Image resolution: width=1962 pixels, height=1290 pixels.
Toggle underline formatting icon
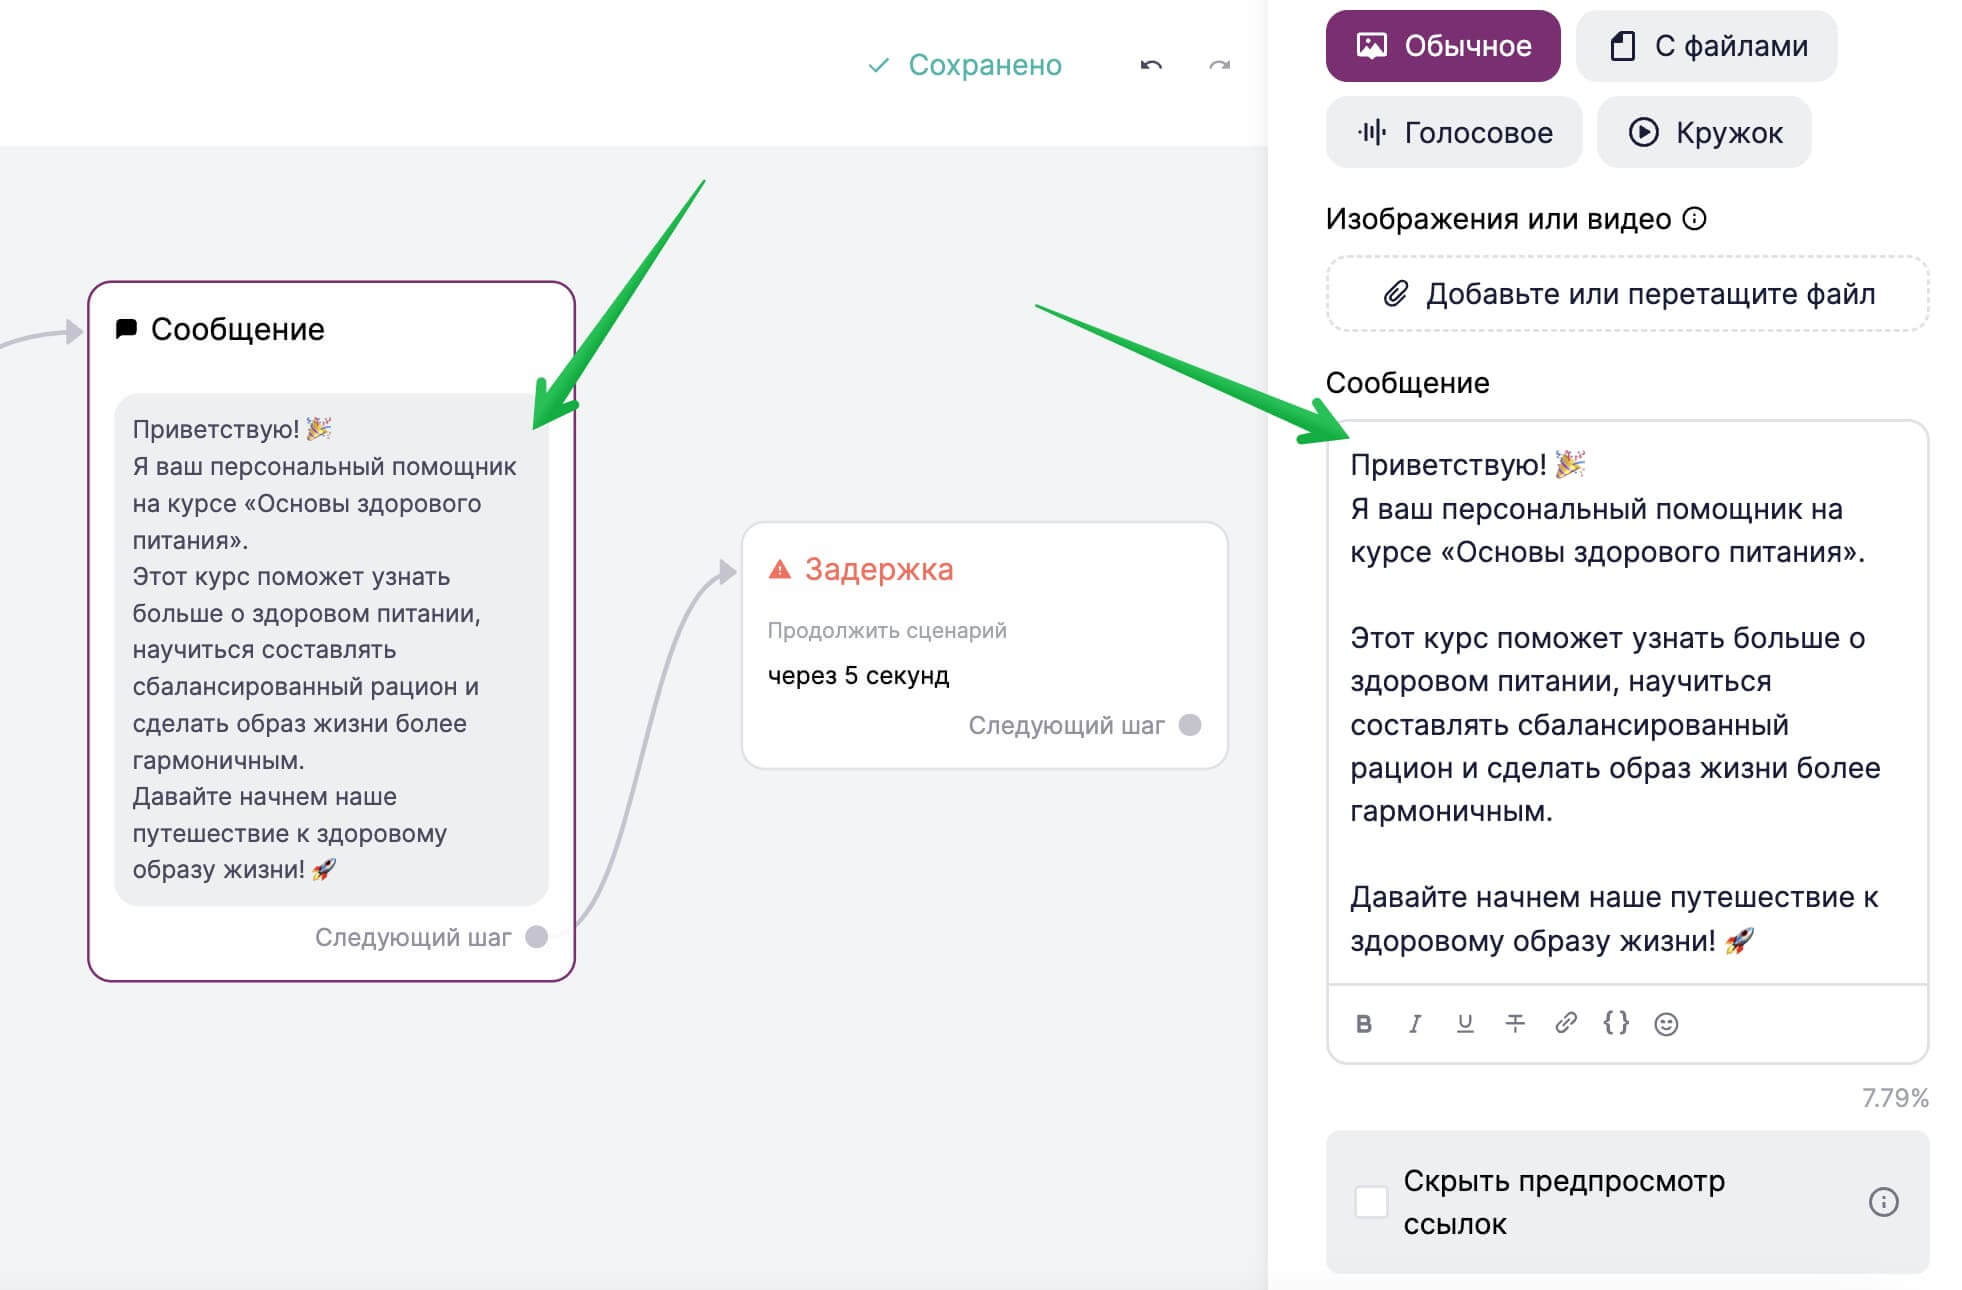click(1465, 1023)
